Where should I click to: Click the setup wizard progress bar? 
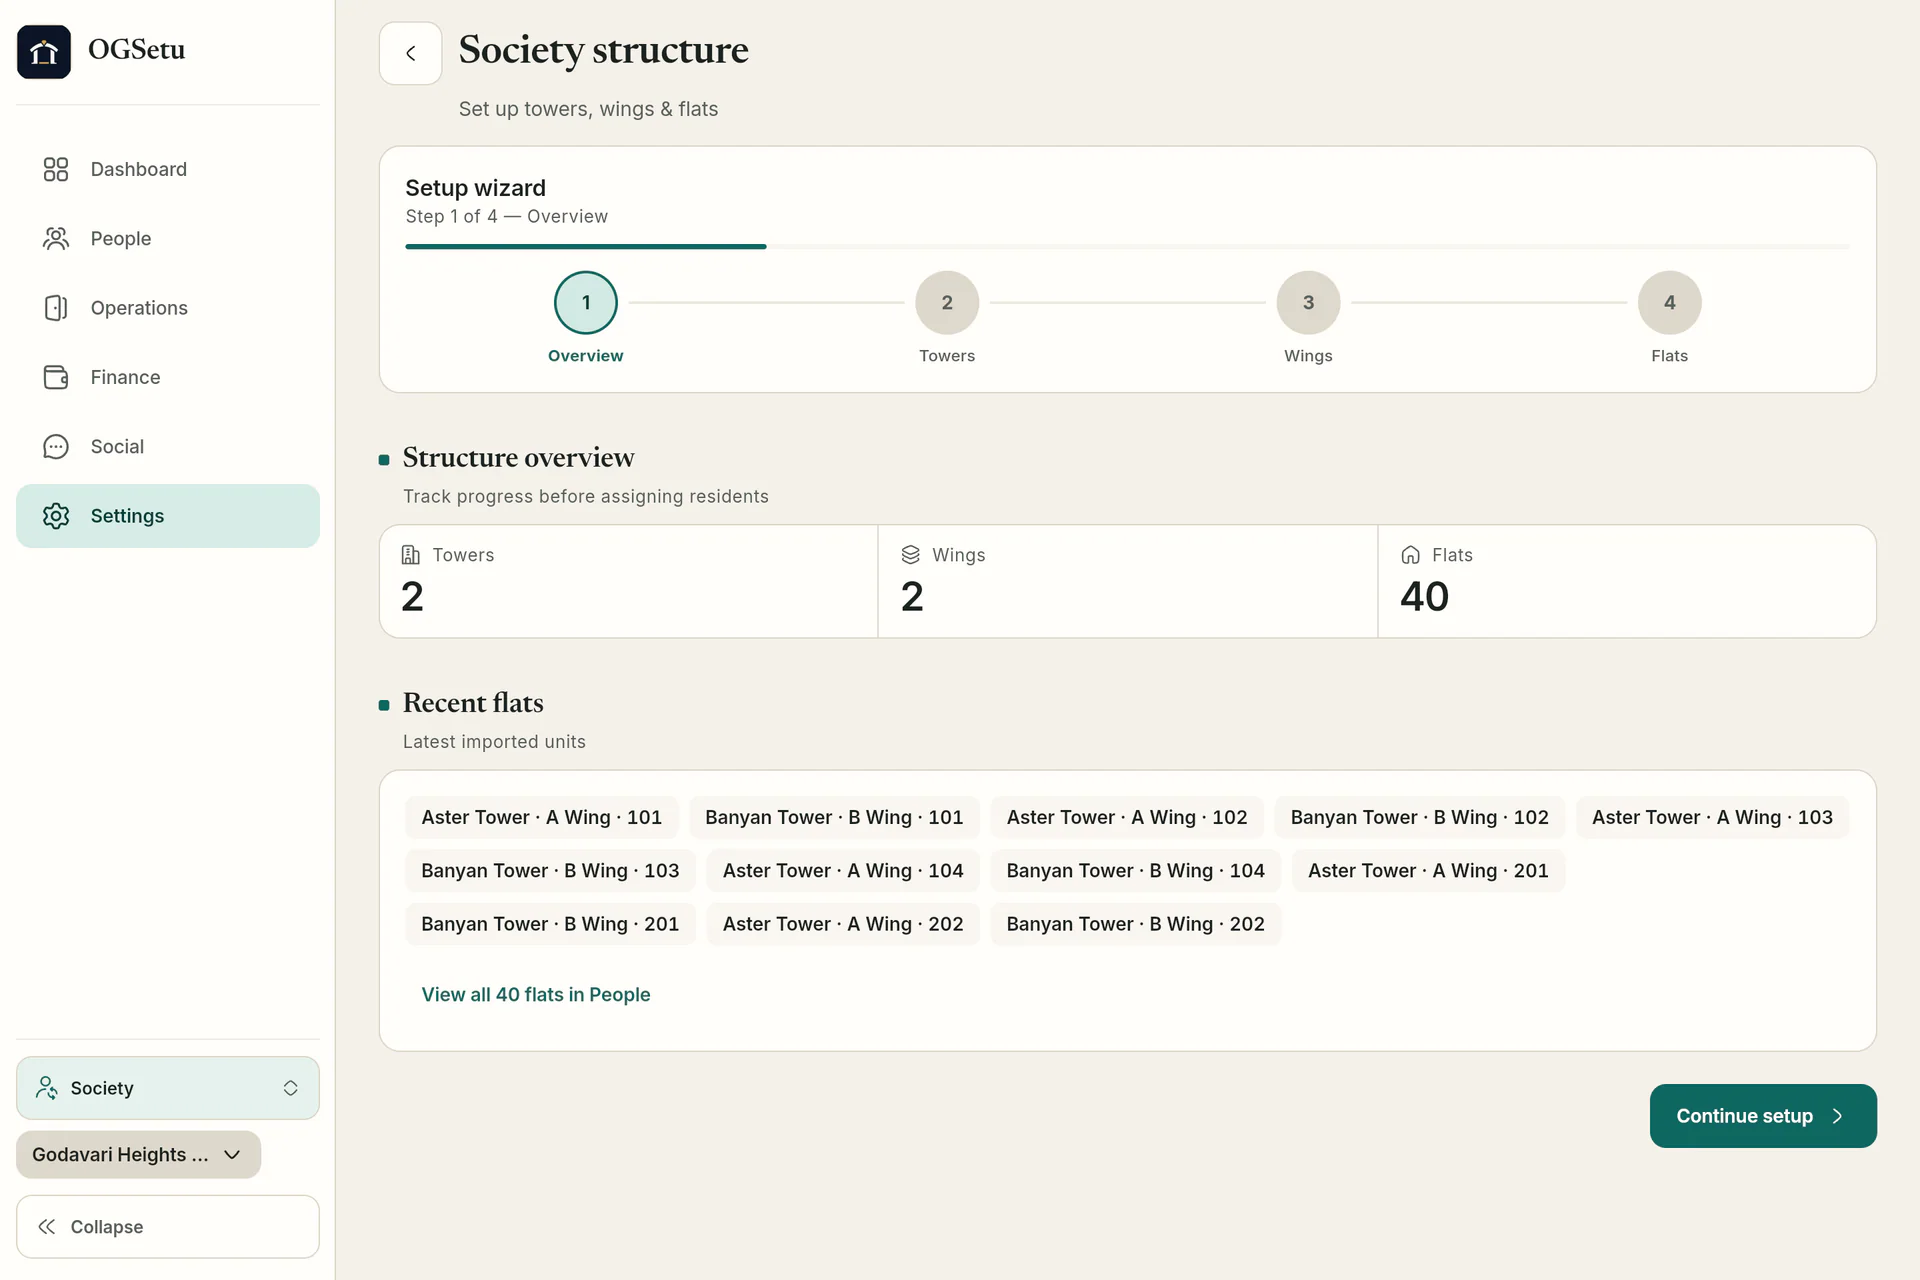[x=1127, y=246]
